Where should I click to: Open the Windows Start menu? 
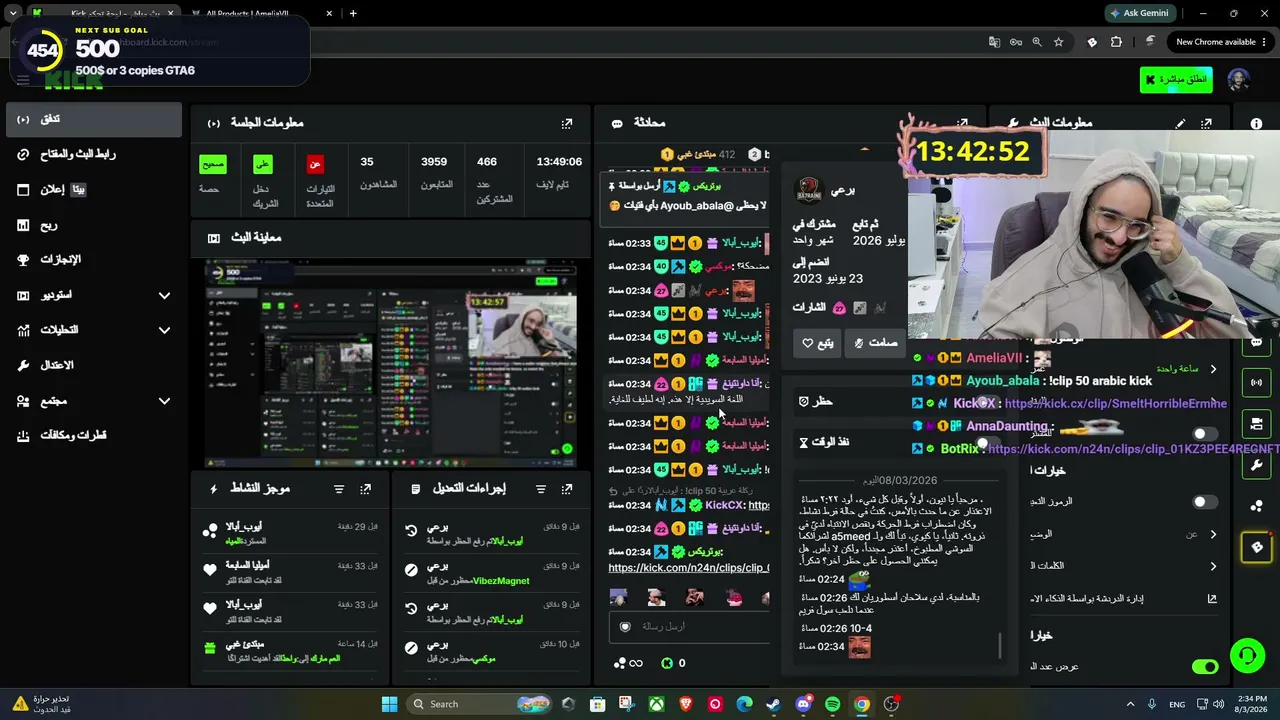click(x=390, y=704)
